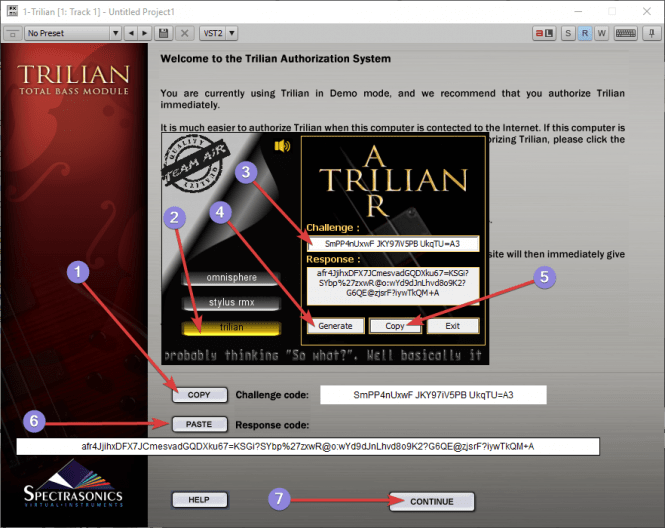665x528 pixels.
Task: Click the Copy button in the keygen
Action: (x=395, y=326)
